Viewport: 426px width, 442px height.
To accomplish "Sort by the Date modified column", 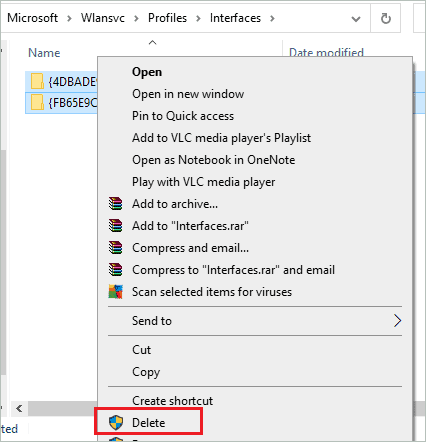I will point(326,52).
